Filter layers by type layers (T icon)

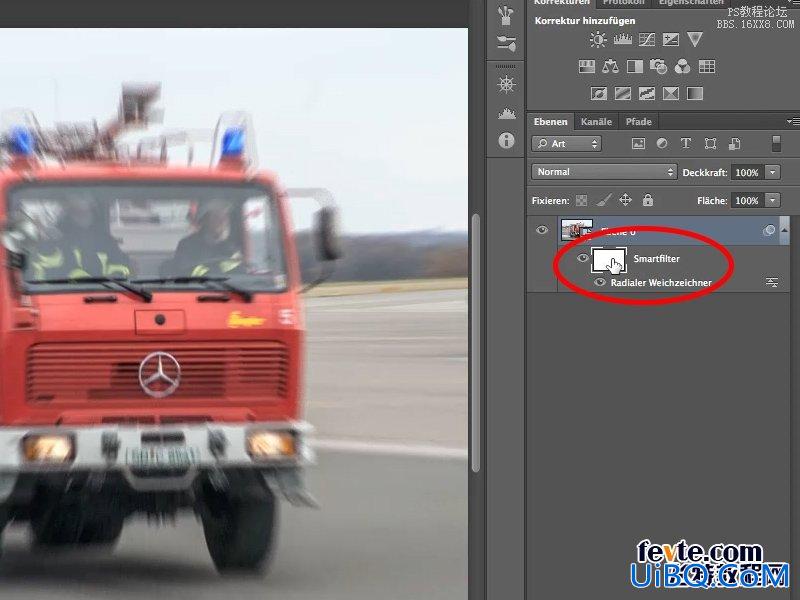(x=686, y=143)
